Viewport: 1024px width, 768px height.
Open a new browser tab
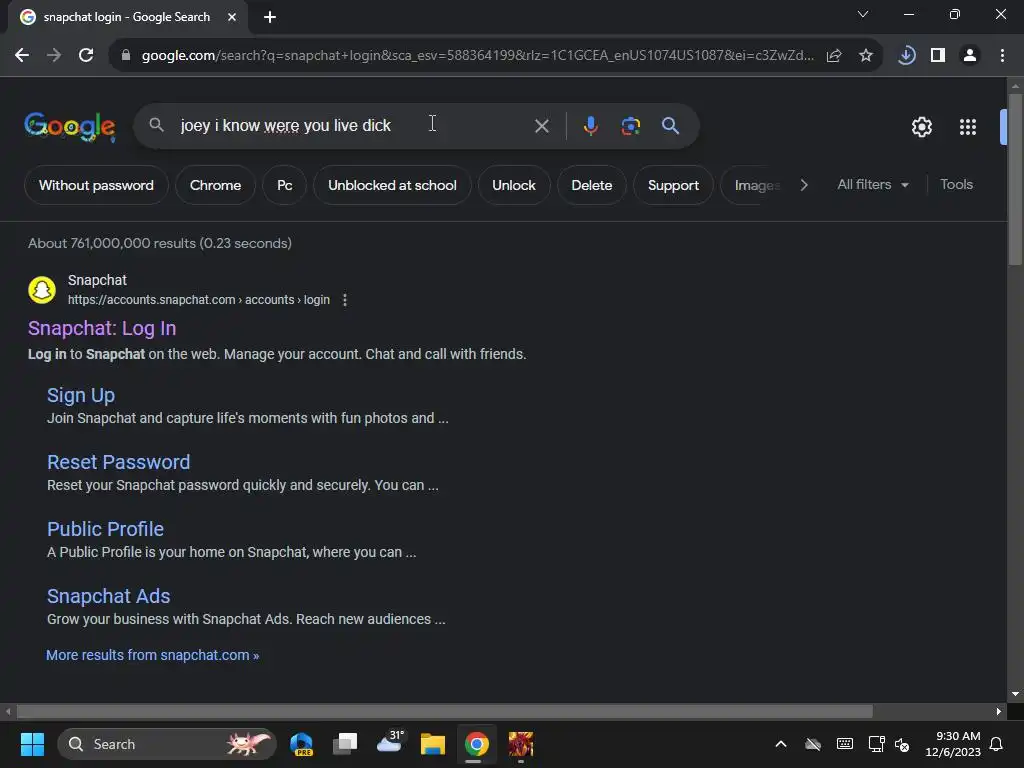(270, 17)
